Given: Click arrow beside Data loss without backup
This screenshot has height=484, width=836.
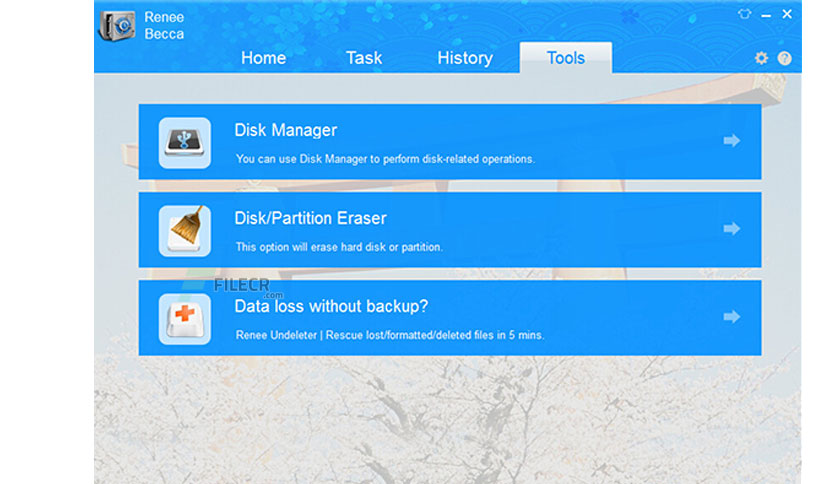Looking at the screenshot, I should tap(732, 317).
